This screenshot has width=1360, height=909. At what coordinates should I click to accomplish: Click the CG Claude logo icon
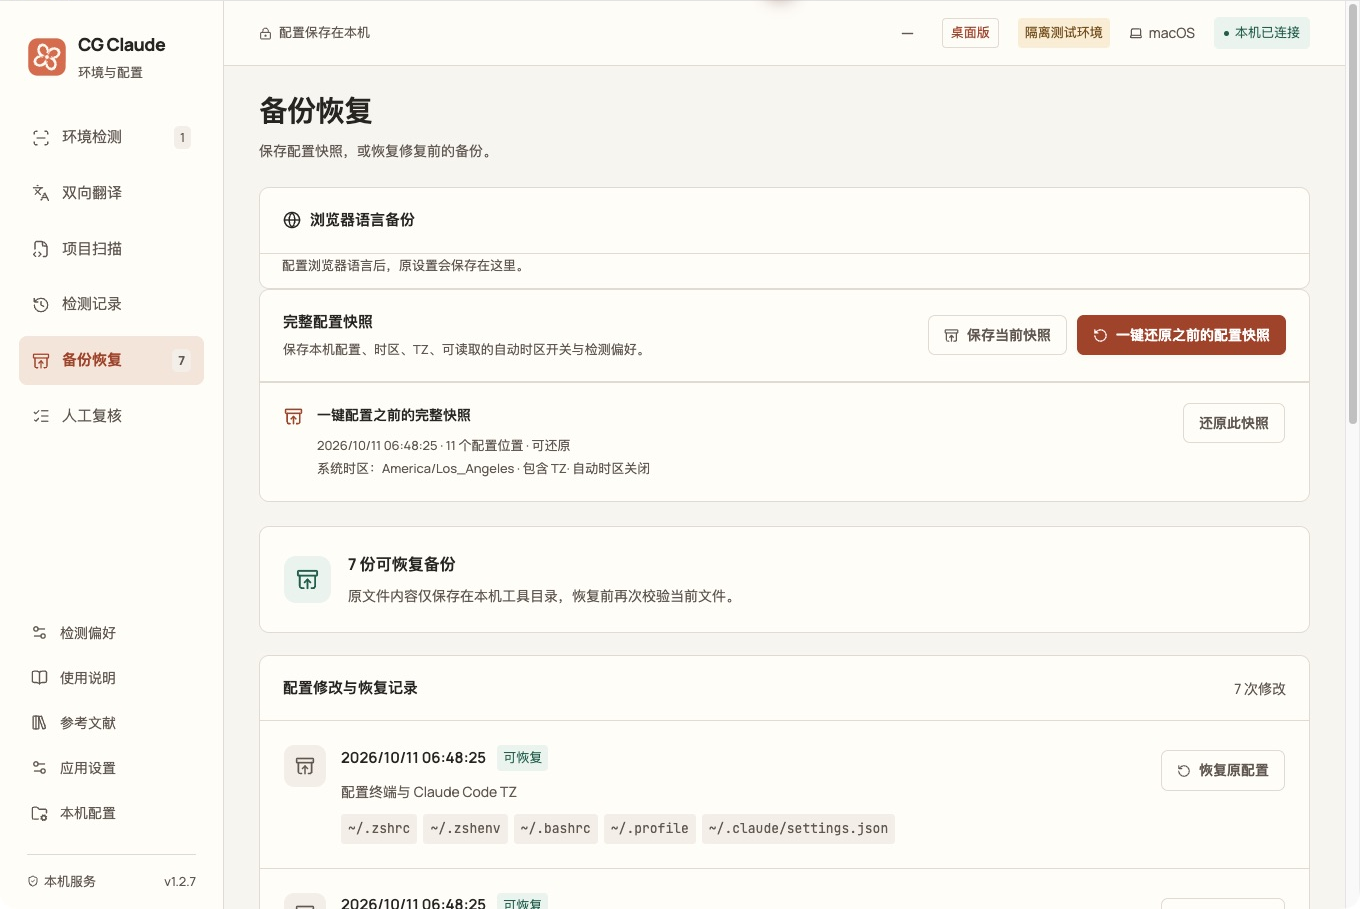pyautogui.click(x=47, y=57)
